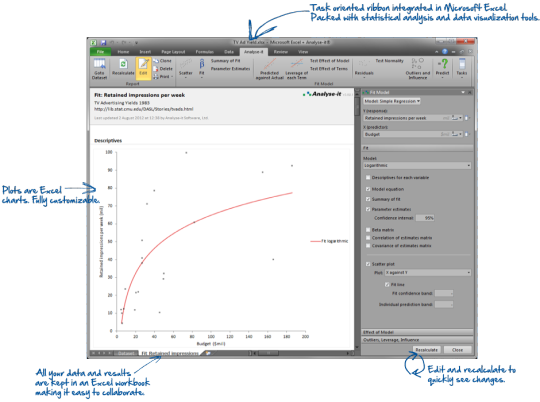The image size is (540, 402).
Task: Click Test Normality in ribbon
Action: click(389, 61)
